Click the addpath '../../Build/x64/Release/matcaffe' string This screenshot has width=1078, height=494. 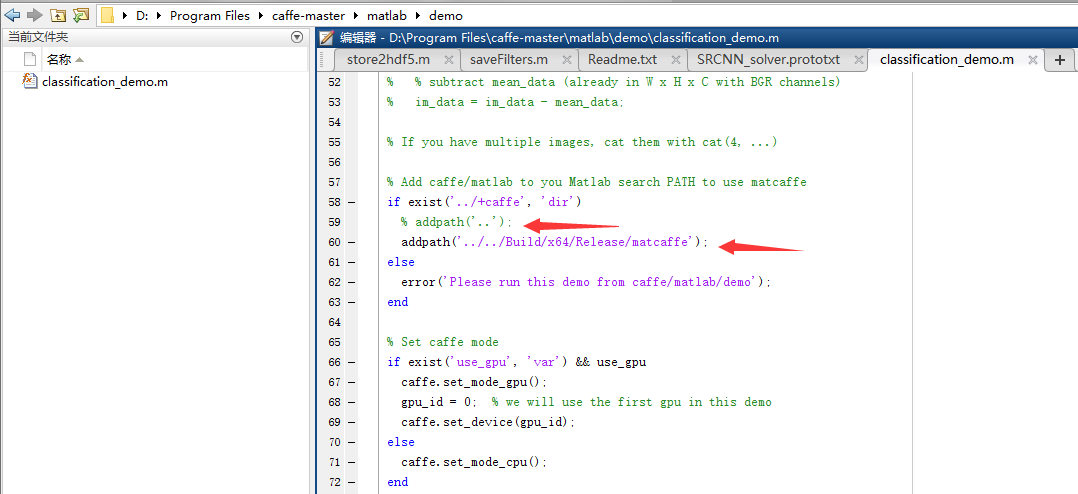(574, 242)
